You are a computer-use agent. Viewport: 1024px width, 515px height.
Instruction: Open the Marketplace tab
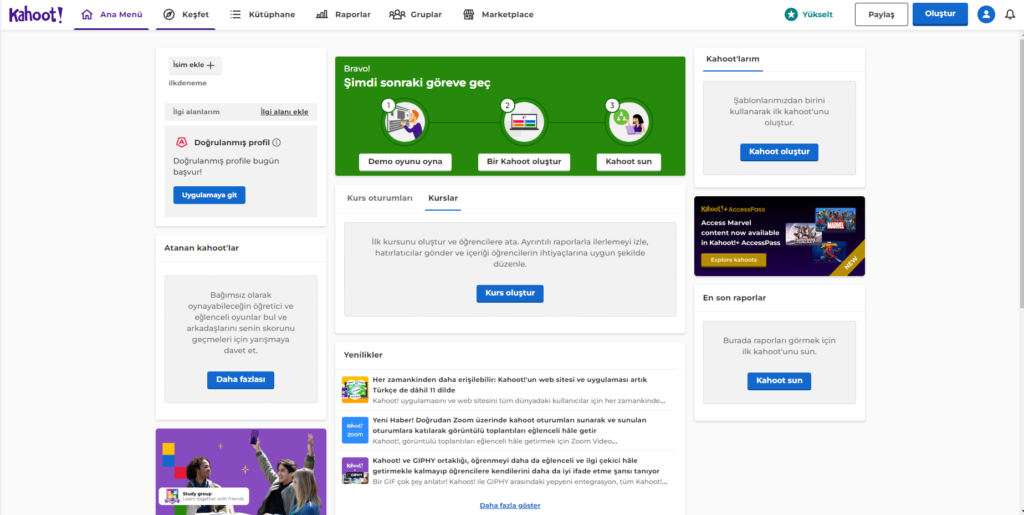tap(498, 14)
